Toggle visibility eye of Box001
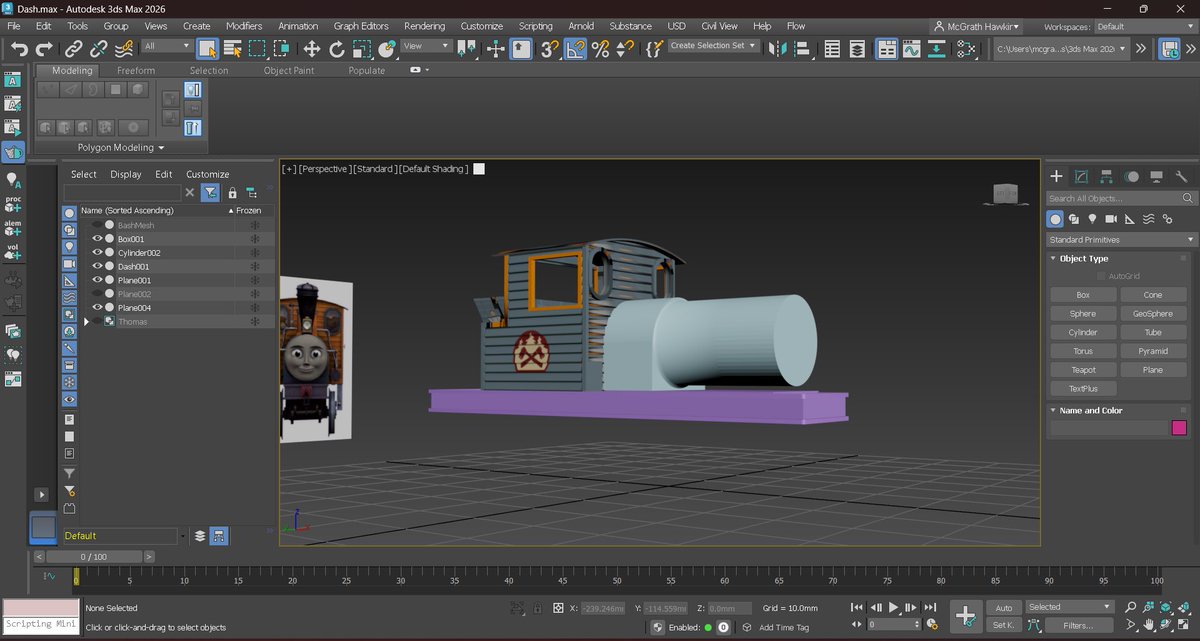 click(98, 239)
